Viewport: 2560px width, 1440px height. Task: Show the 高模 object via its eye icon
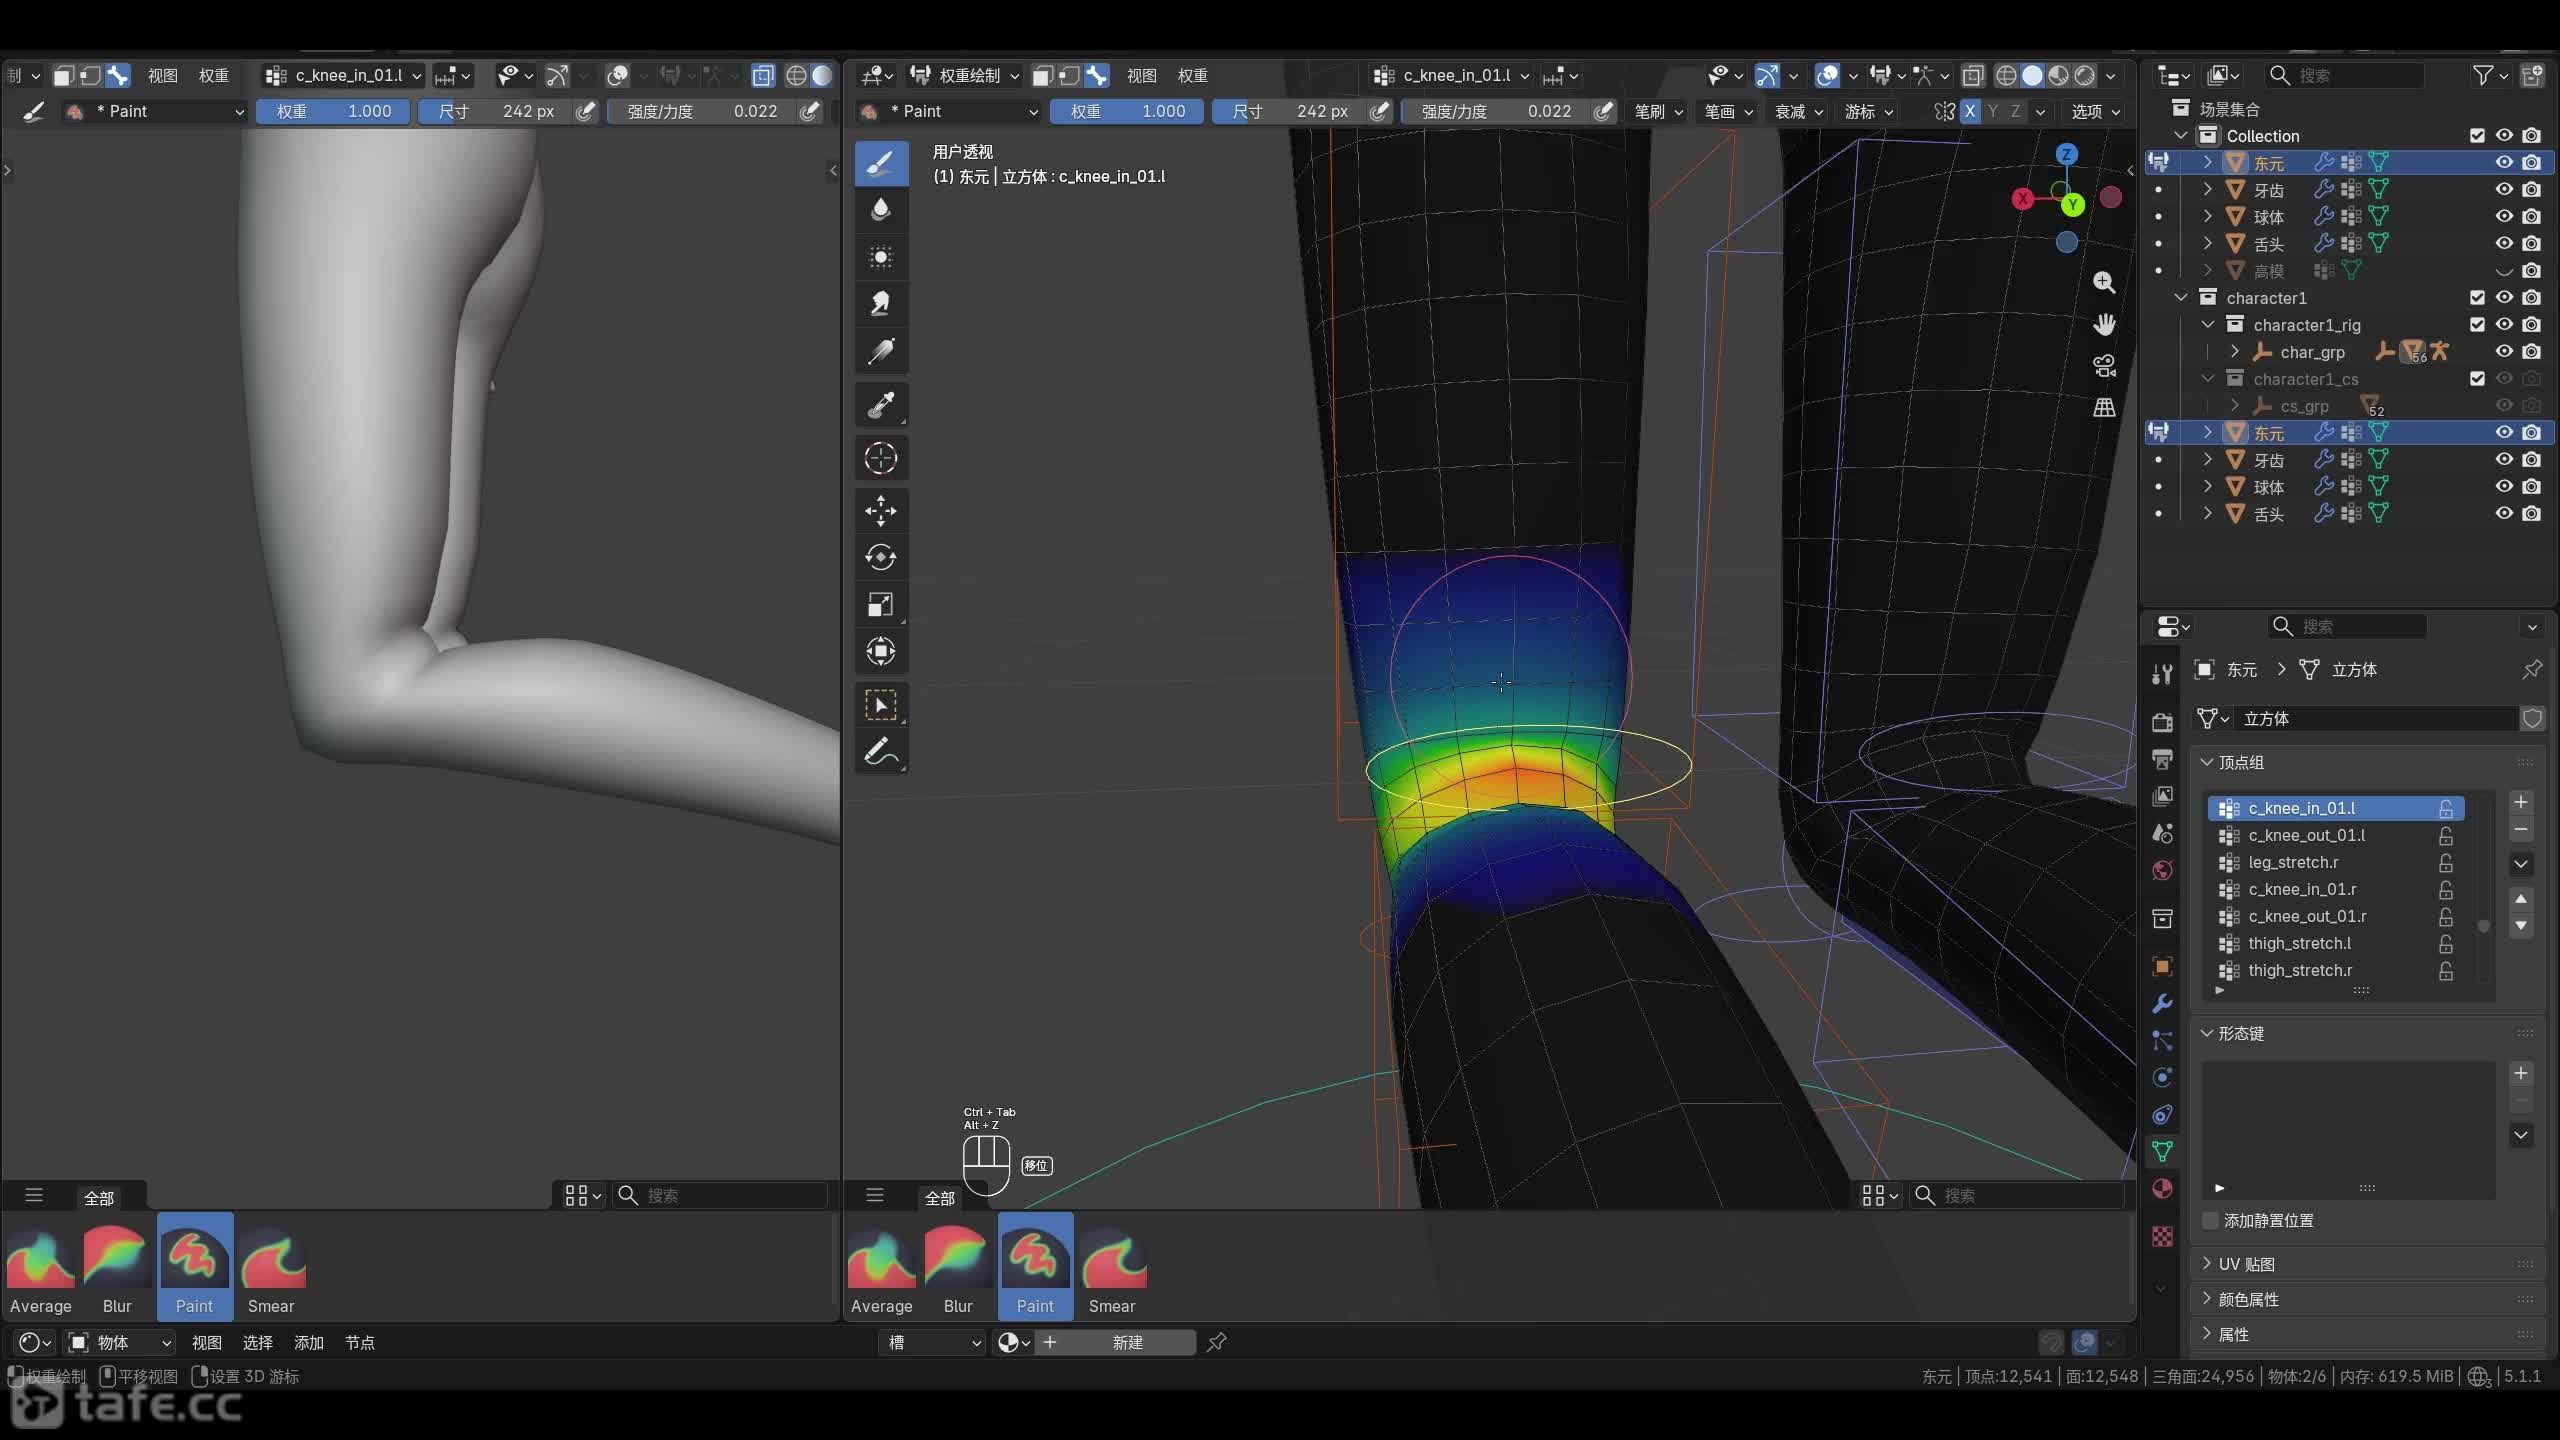click(x=2504, y=271)
